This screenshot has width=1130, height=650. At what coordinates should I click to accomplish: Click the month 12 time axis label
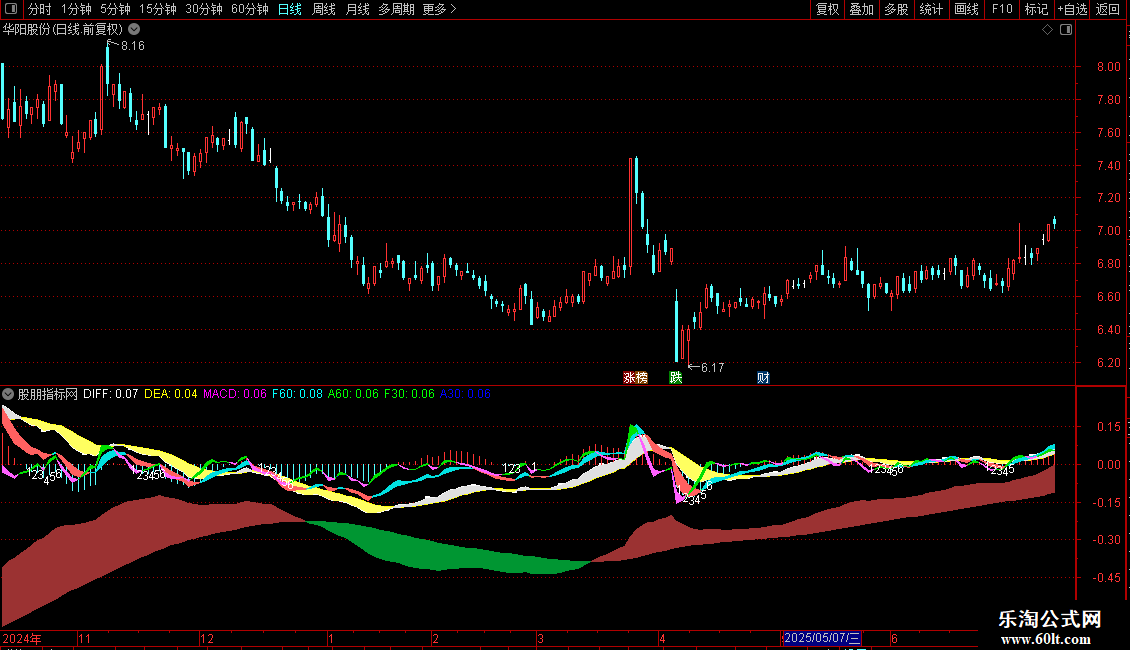(207, 638)
